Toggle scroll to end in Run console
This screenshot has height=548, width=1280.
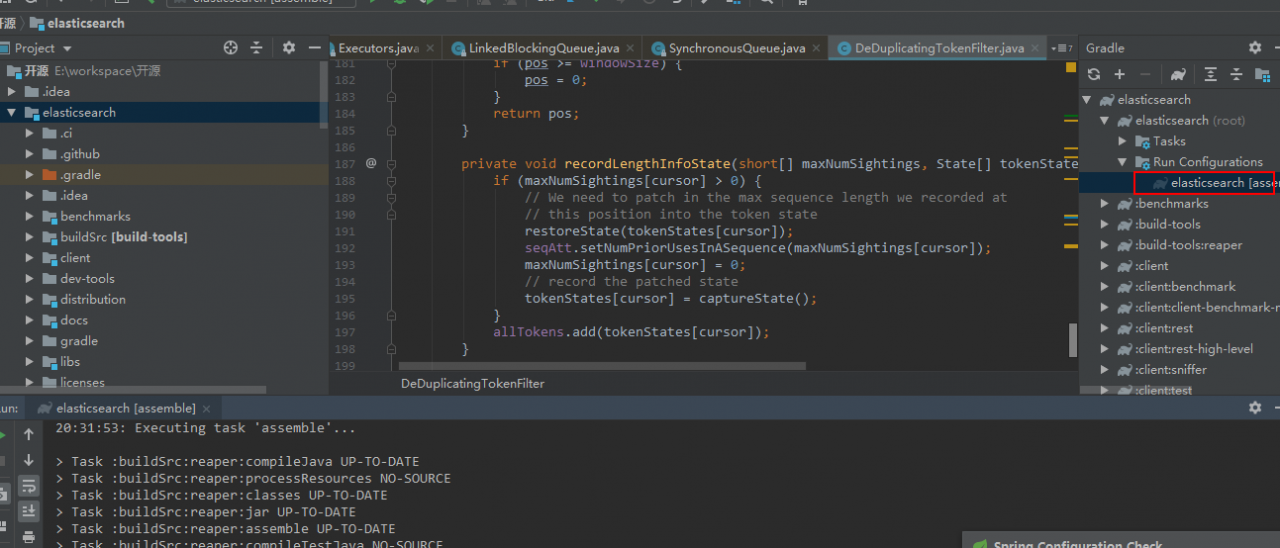point(29,511)
